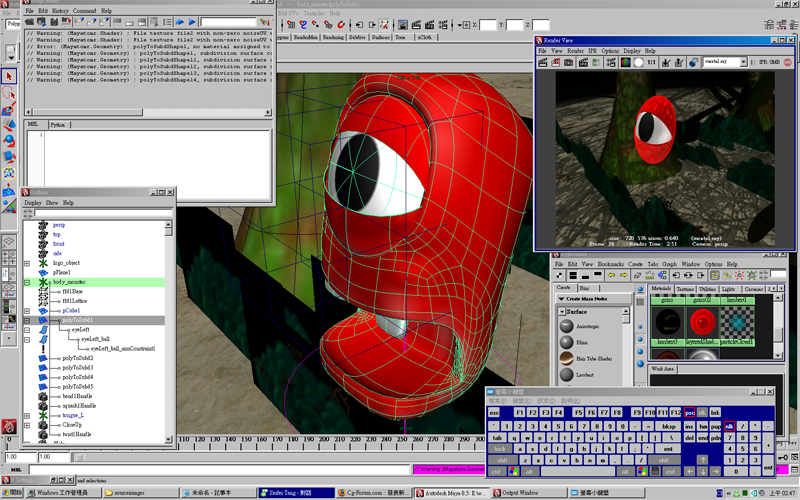Click Remove Image icon in Render View
Viewport: 800px width, 500px height.
click(x=679, y=62)
